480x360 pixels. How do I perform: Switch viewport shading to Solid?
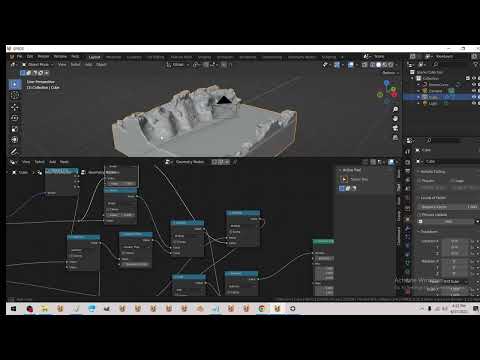click(378, 65)
